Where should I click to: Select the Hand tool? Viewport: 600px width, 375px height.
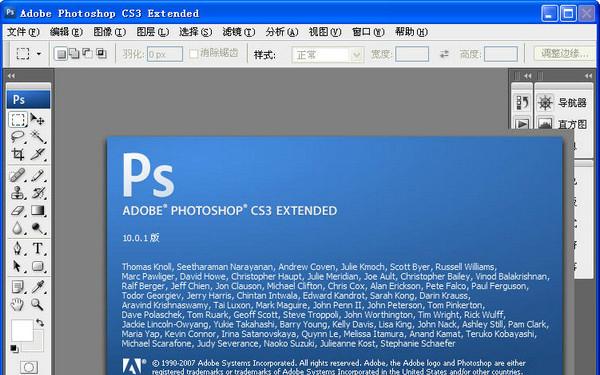[x=18, y=305]
